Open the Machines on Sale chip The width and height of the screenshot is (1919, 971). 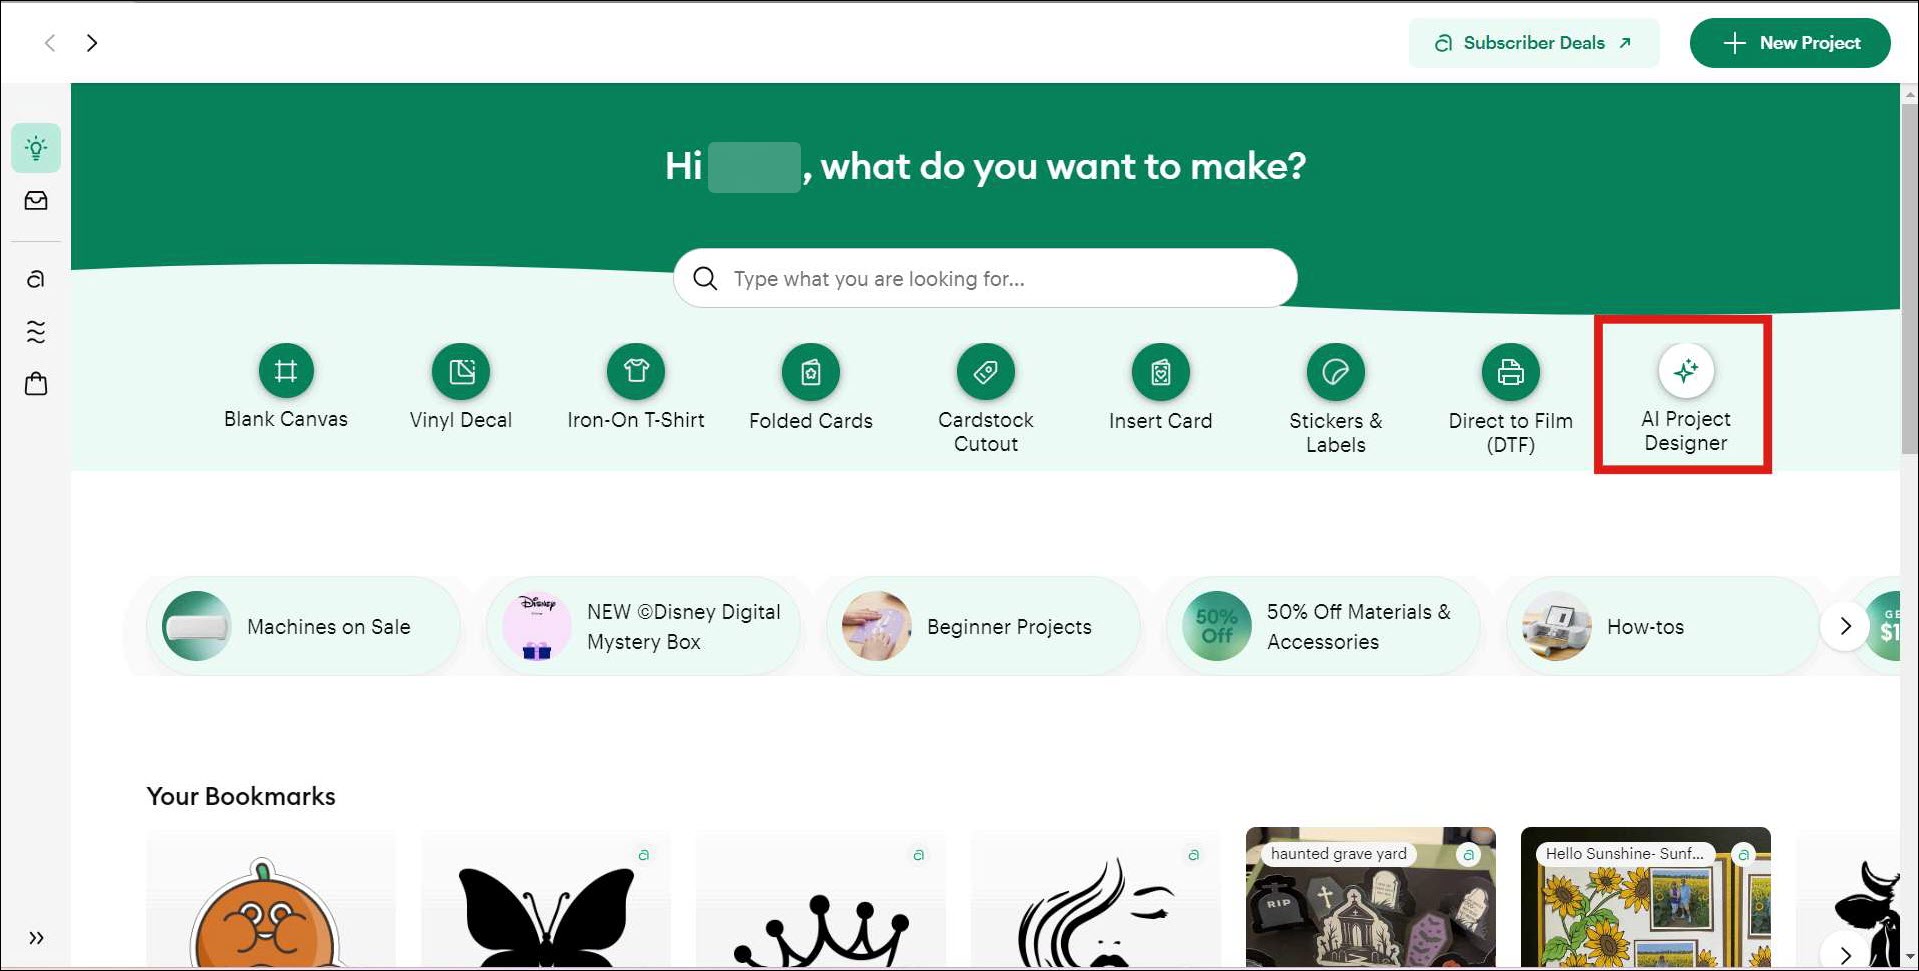[x=303, y=627]
